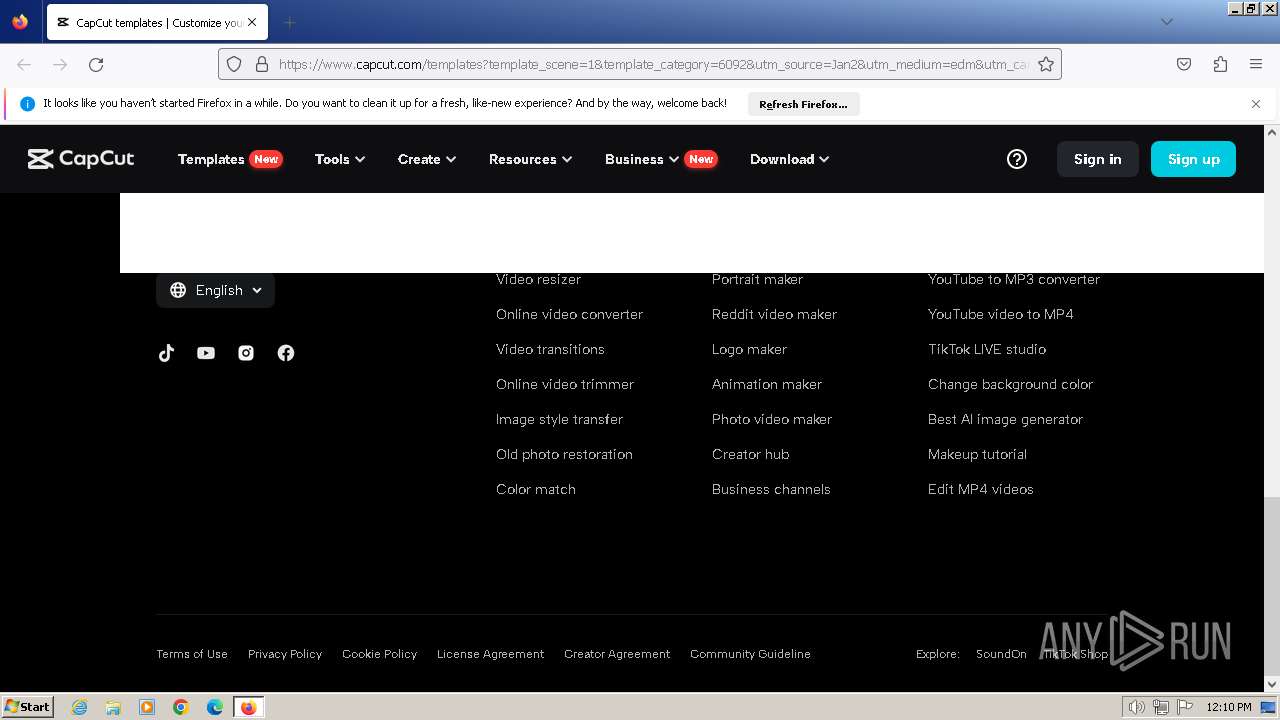Click the browser address bar URL
This screenshot has width=1280, height=720.
tap(652, 64)
